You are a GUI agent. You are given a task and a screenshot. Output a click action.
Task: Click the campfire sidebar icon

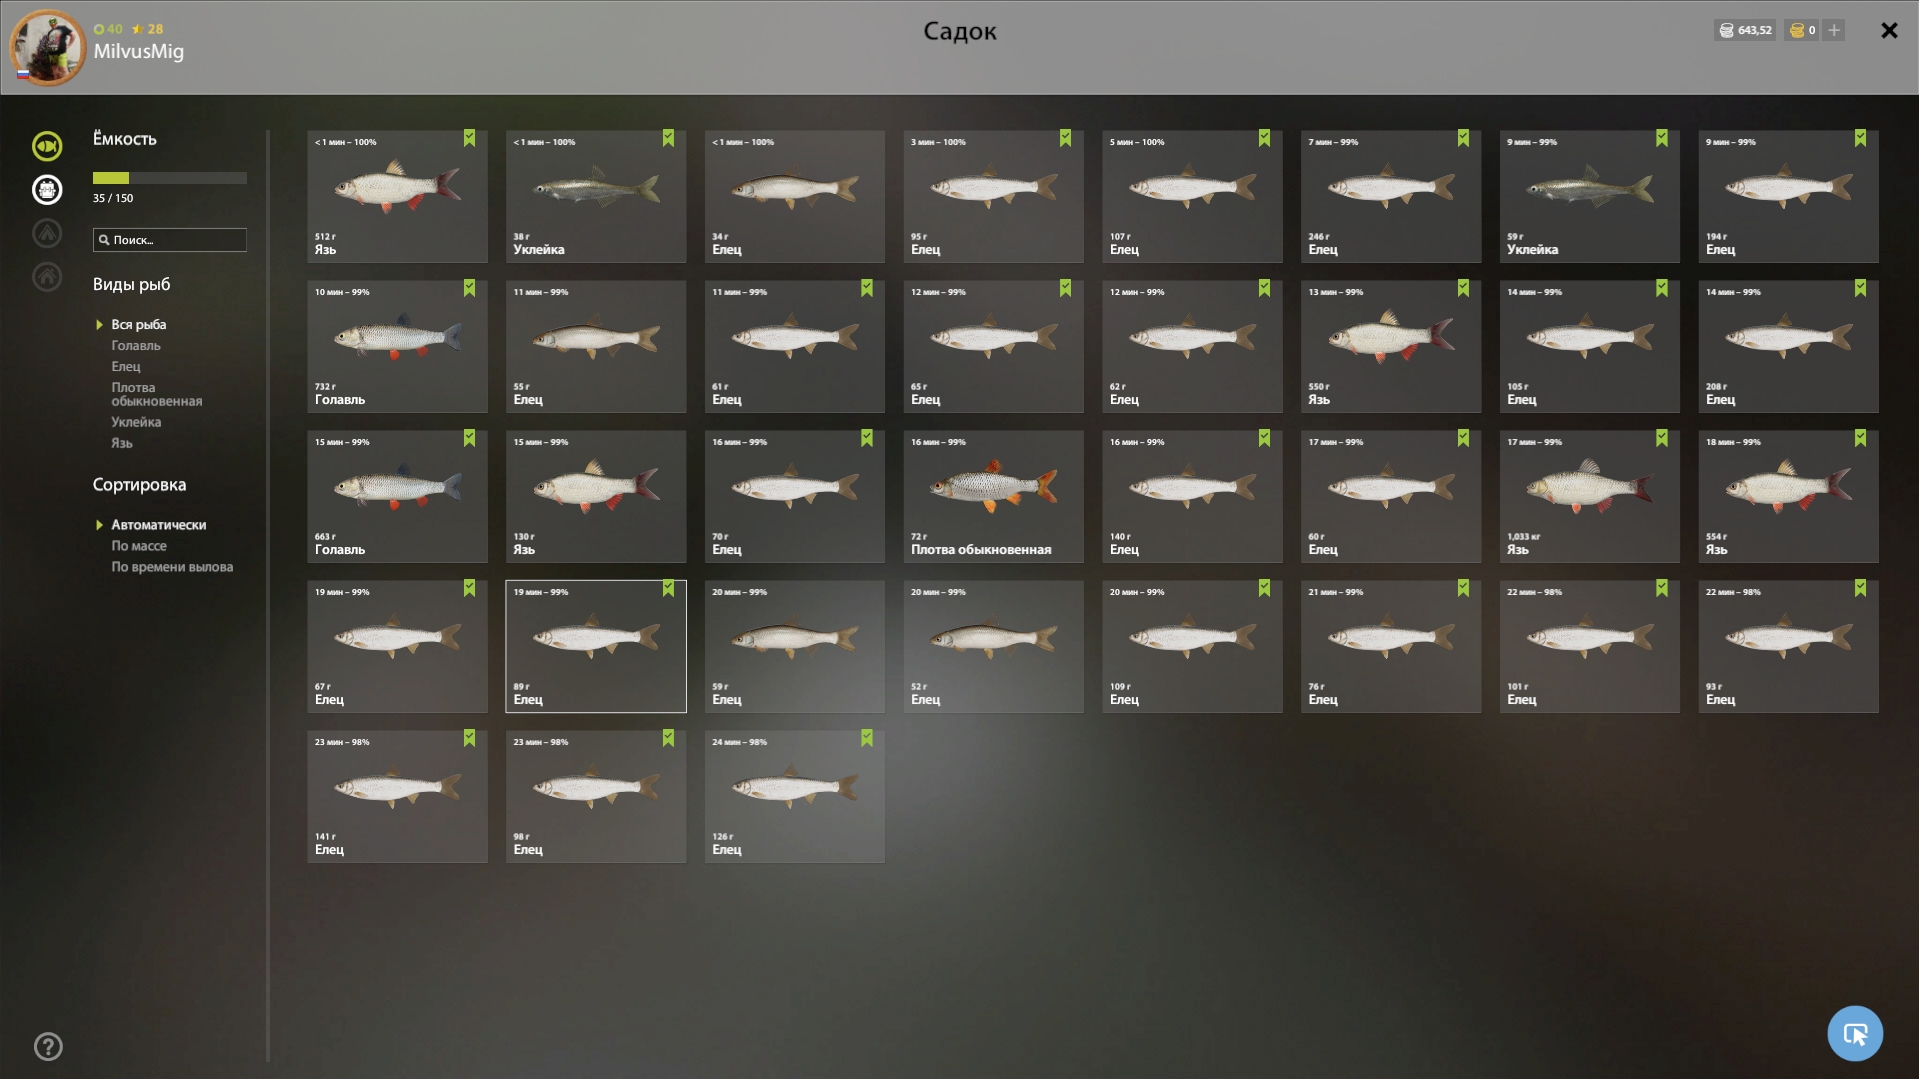tap(47, 233)
